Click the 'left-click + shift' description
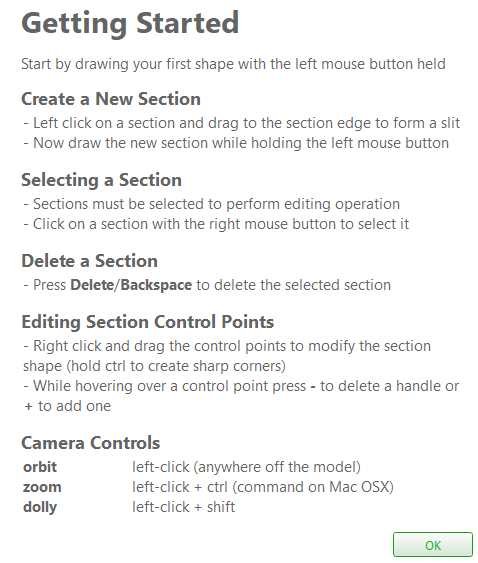Viewport: 478px width, 563px height. (184, 507)
